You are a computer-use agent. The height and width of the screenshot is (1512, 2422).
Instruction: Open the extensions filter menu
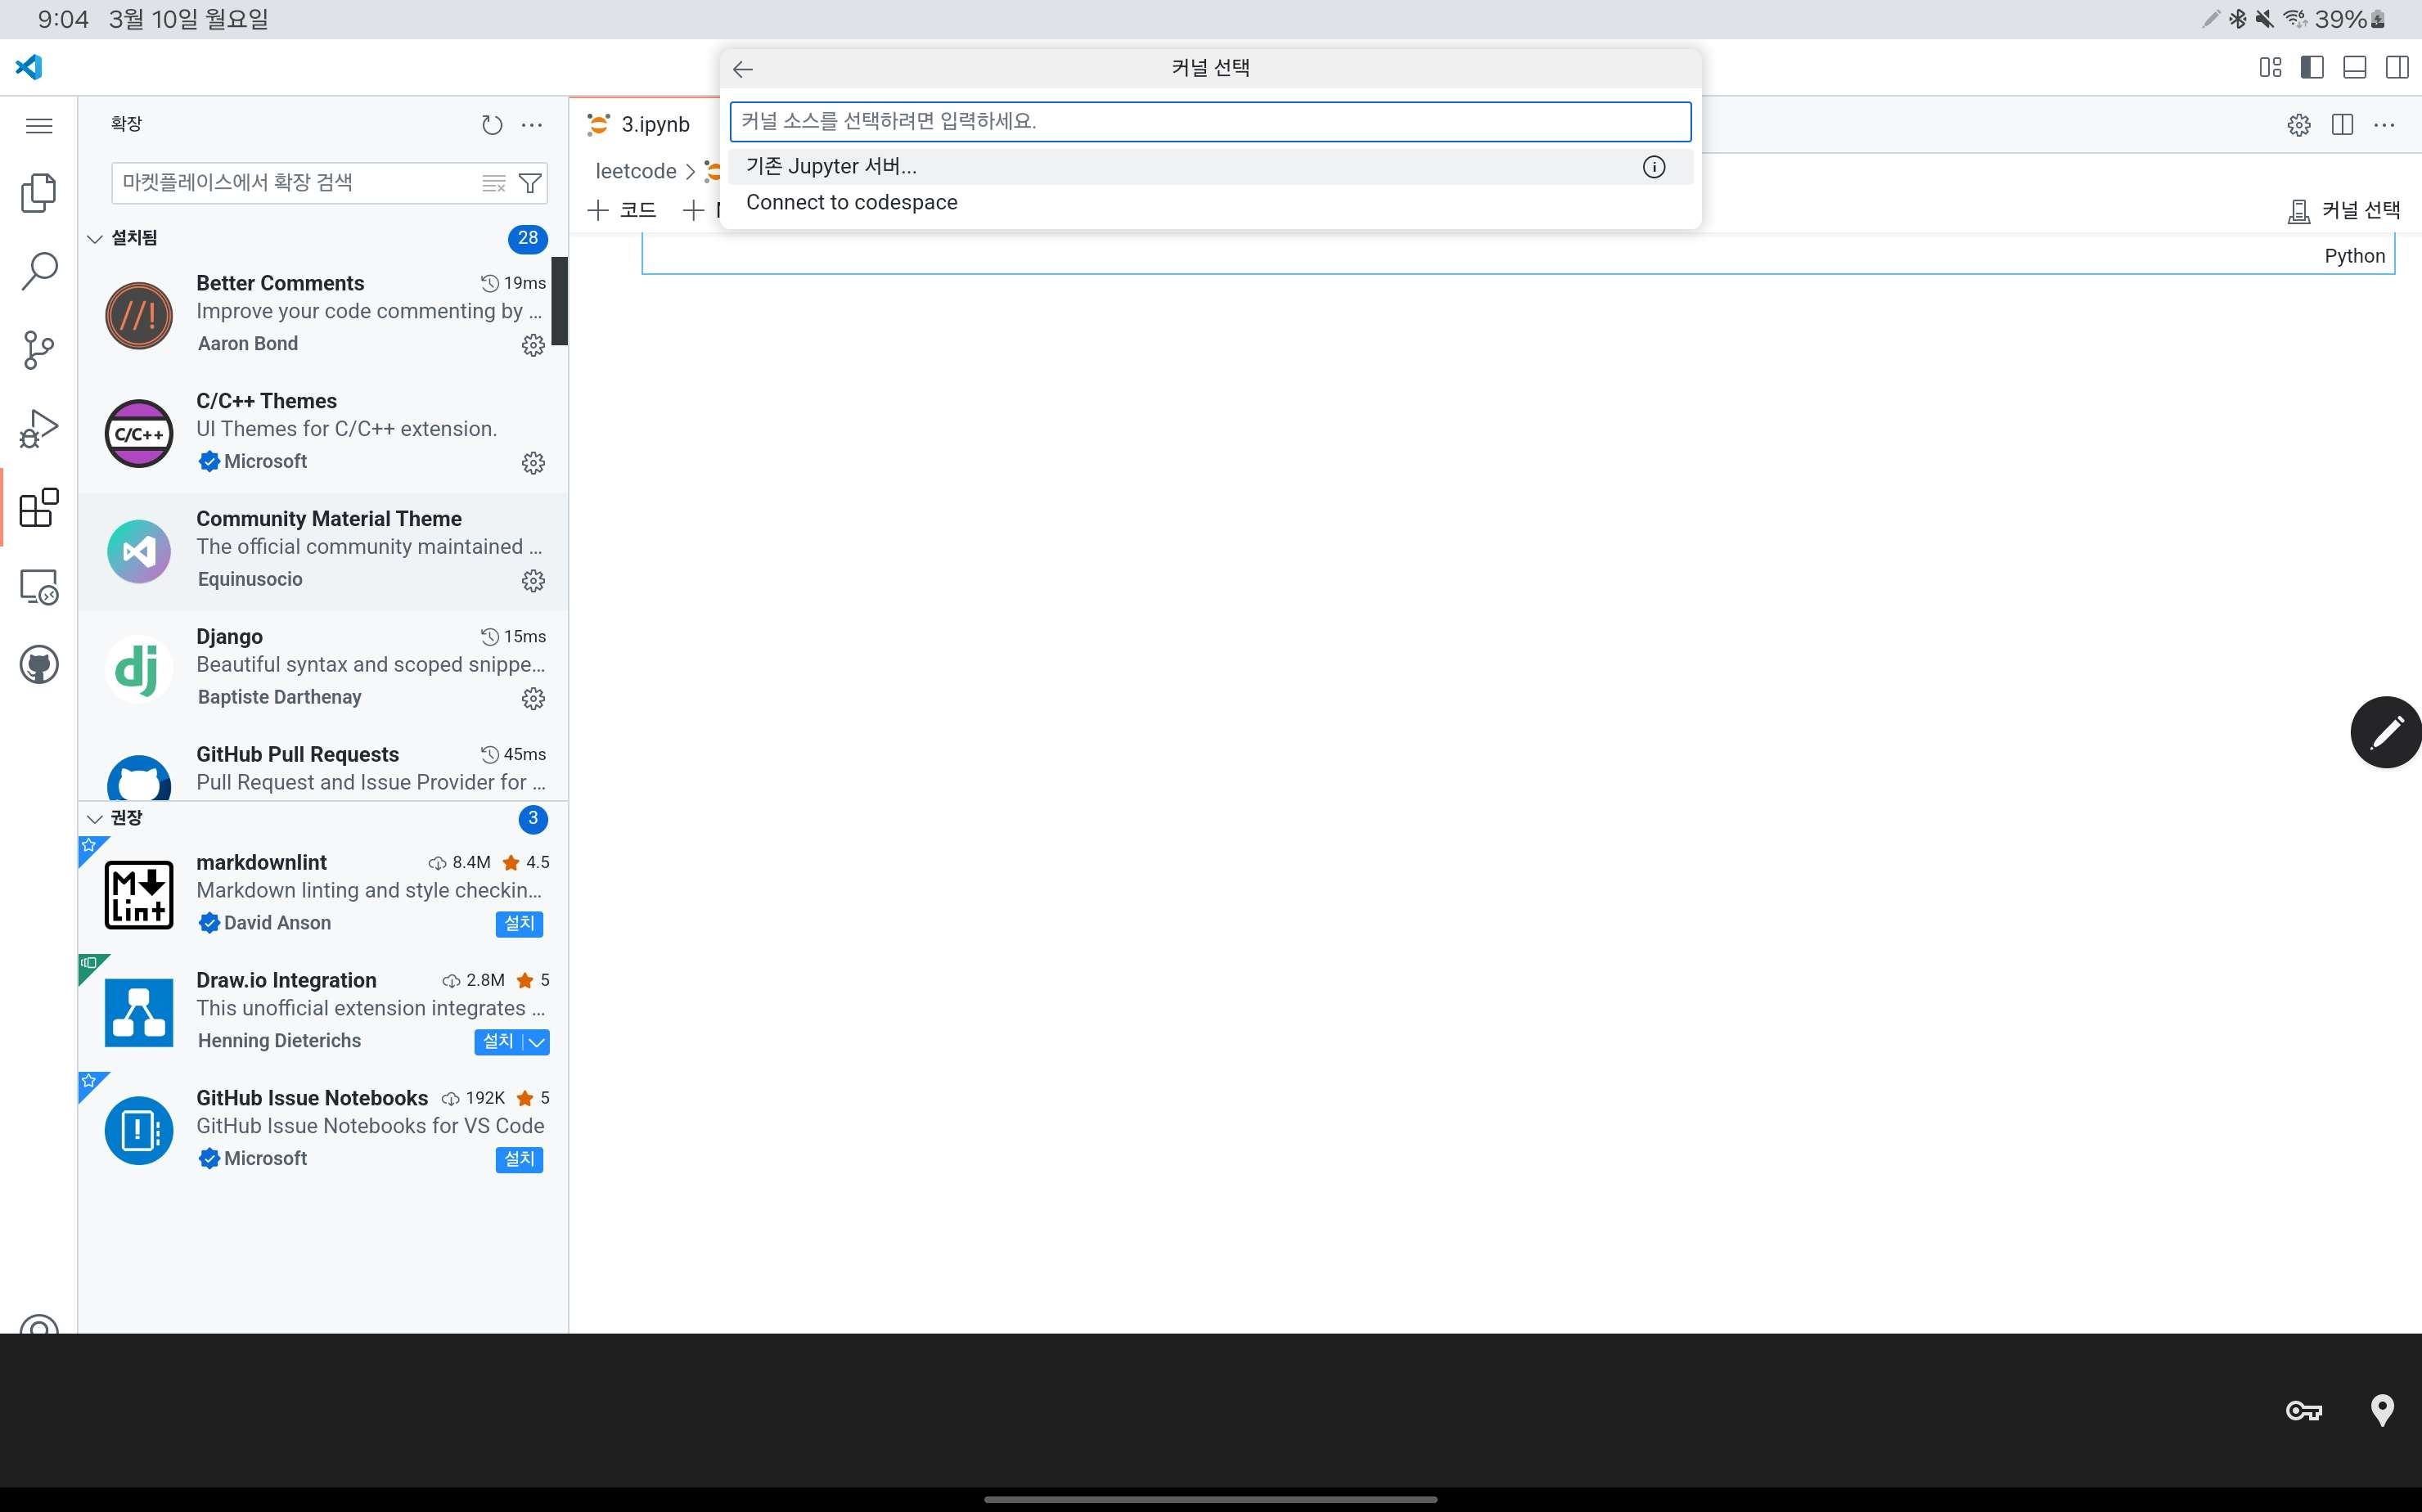[x=530, y=183]
